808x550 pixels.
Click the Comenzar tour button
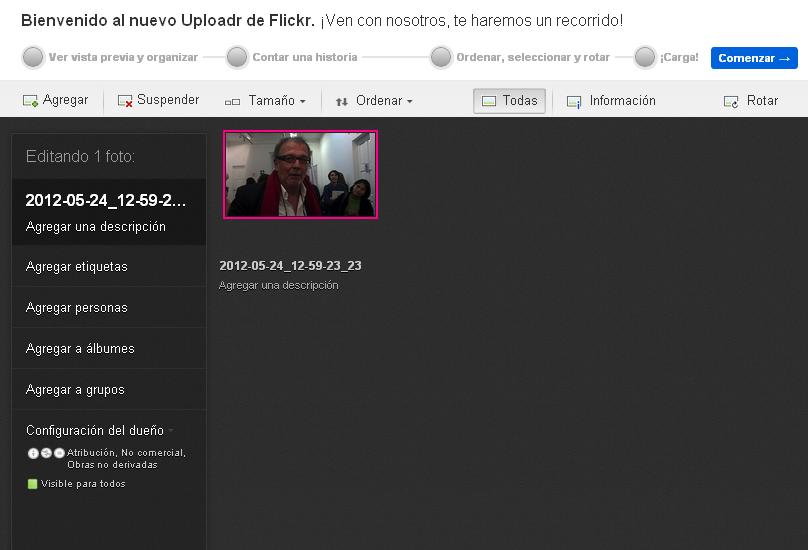click(754, 58)
